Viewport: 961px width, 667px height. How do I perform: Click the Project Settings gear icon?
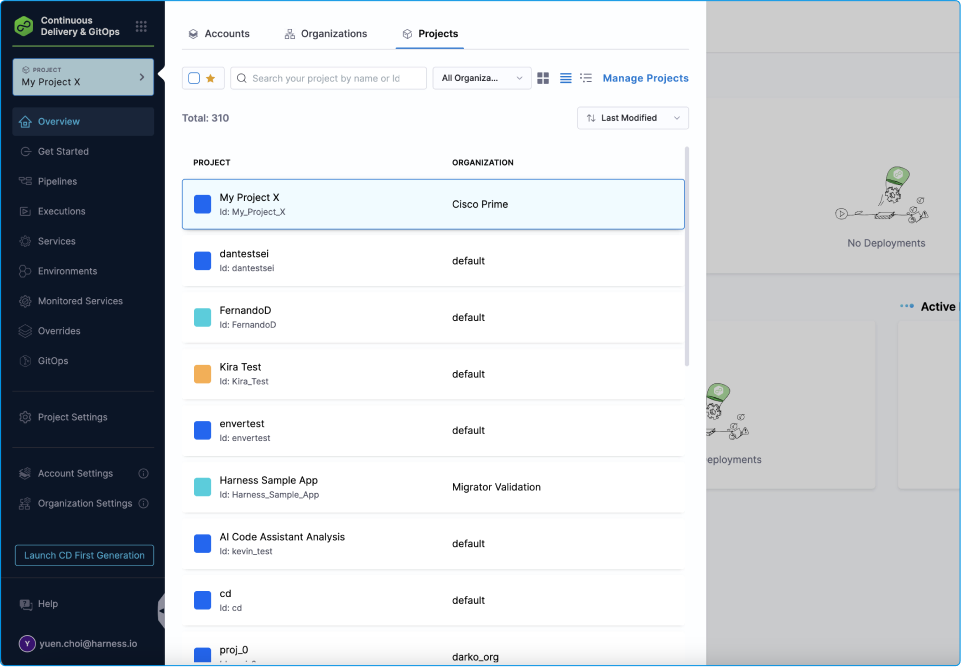25,417
